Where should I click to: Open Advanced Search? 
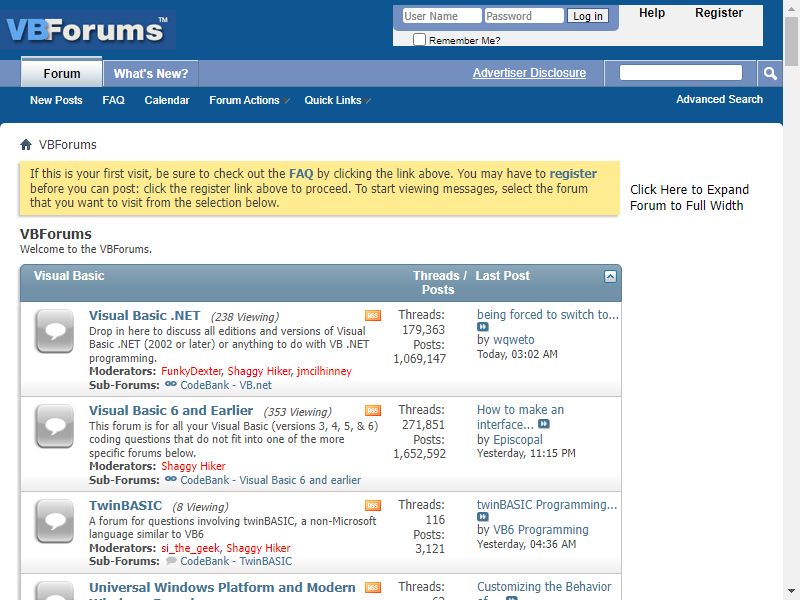coord(719,99)
